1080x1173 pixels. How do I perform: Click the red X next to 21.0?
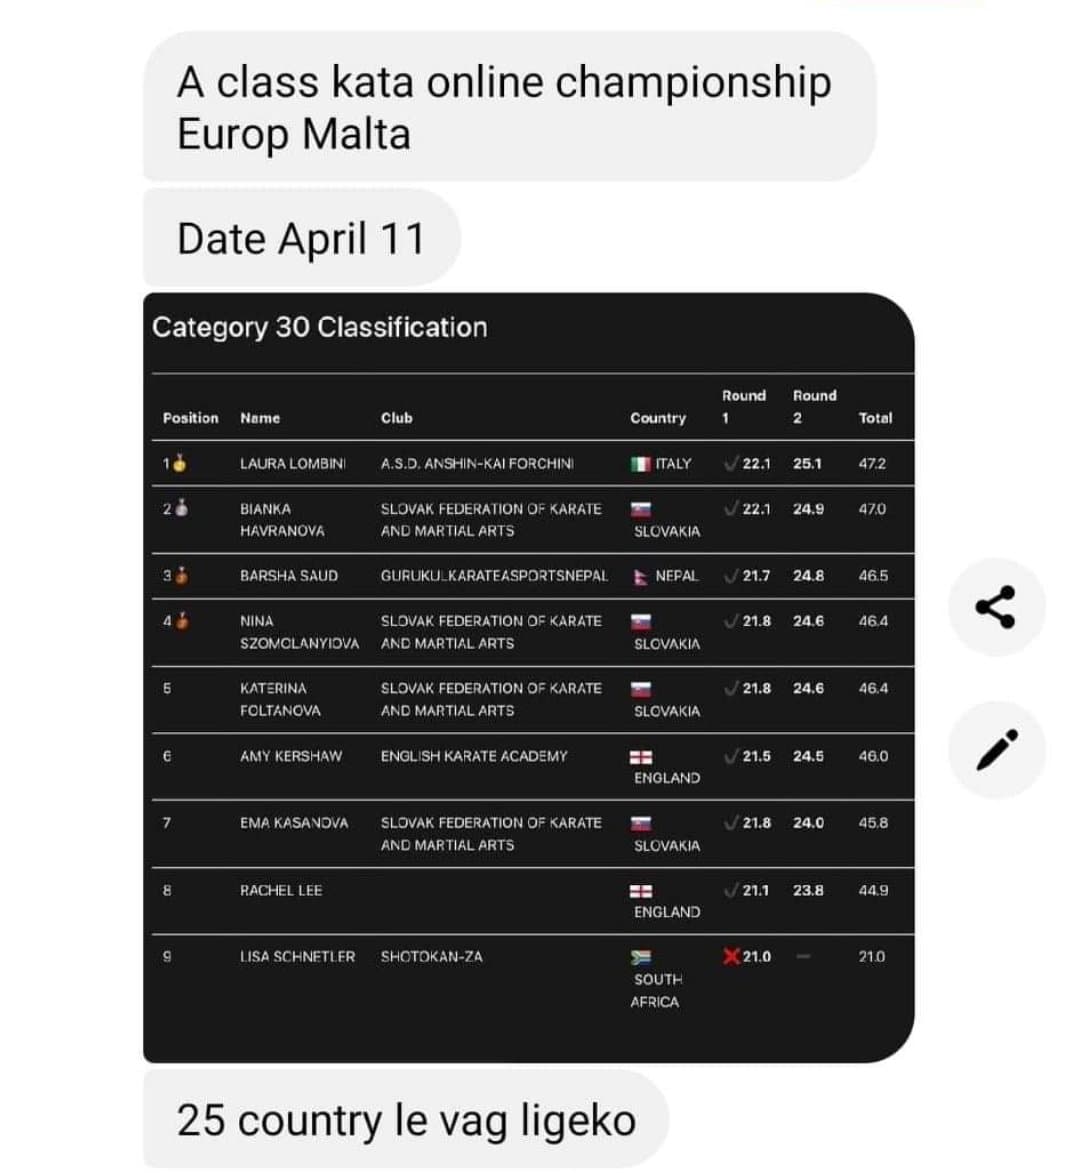731,956
